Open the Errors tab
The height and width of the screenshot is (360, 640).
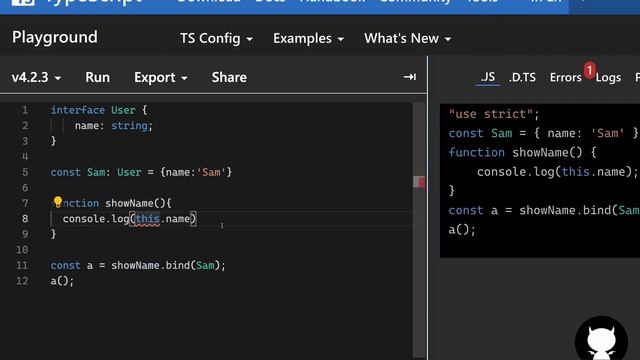click(565, 78)
